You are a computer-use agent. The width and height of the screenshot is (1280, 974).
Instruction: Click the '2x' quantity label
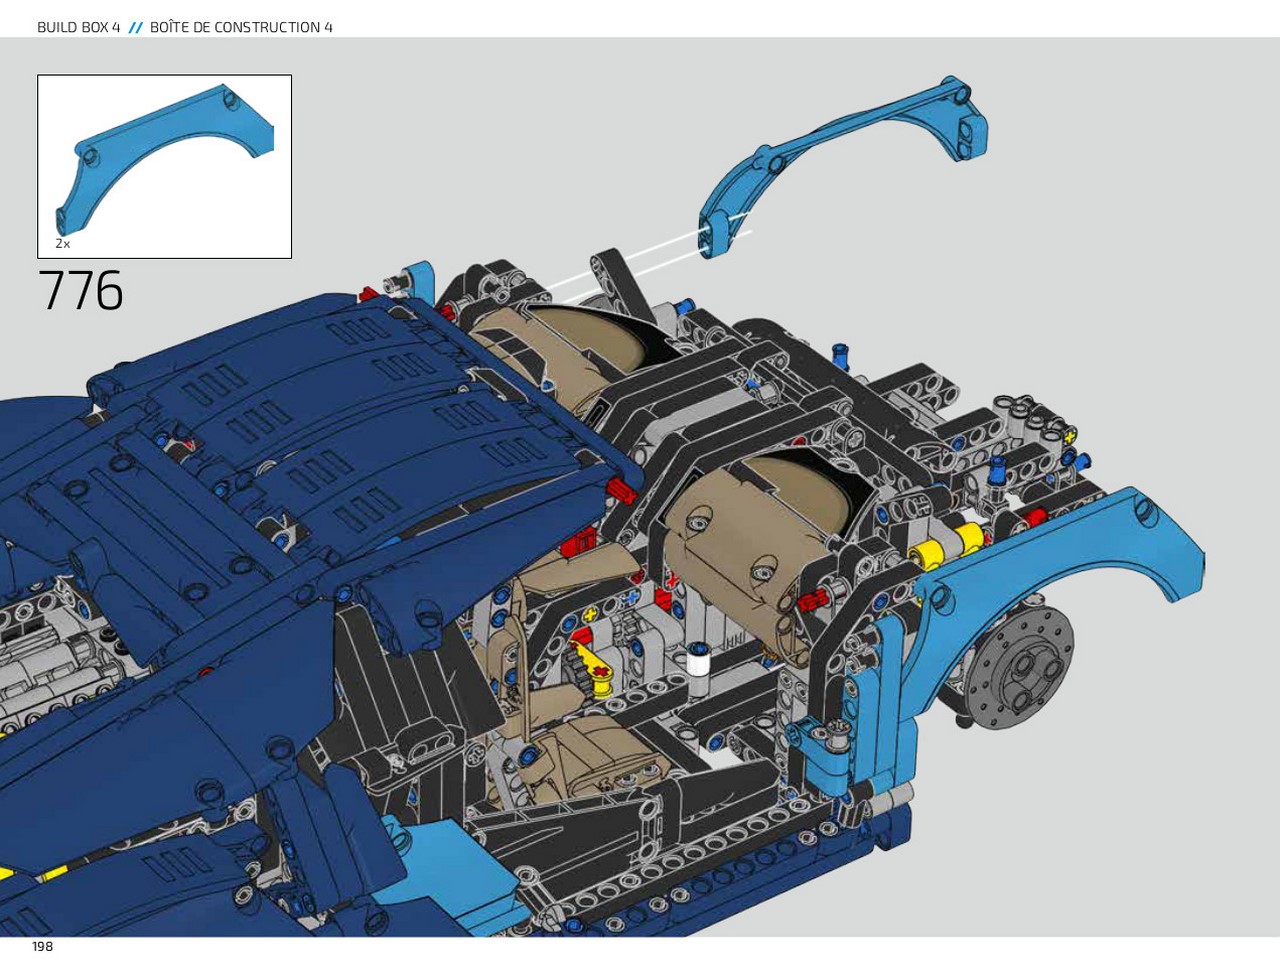tap(63, 243)
